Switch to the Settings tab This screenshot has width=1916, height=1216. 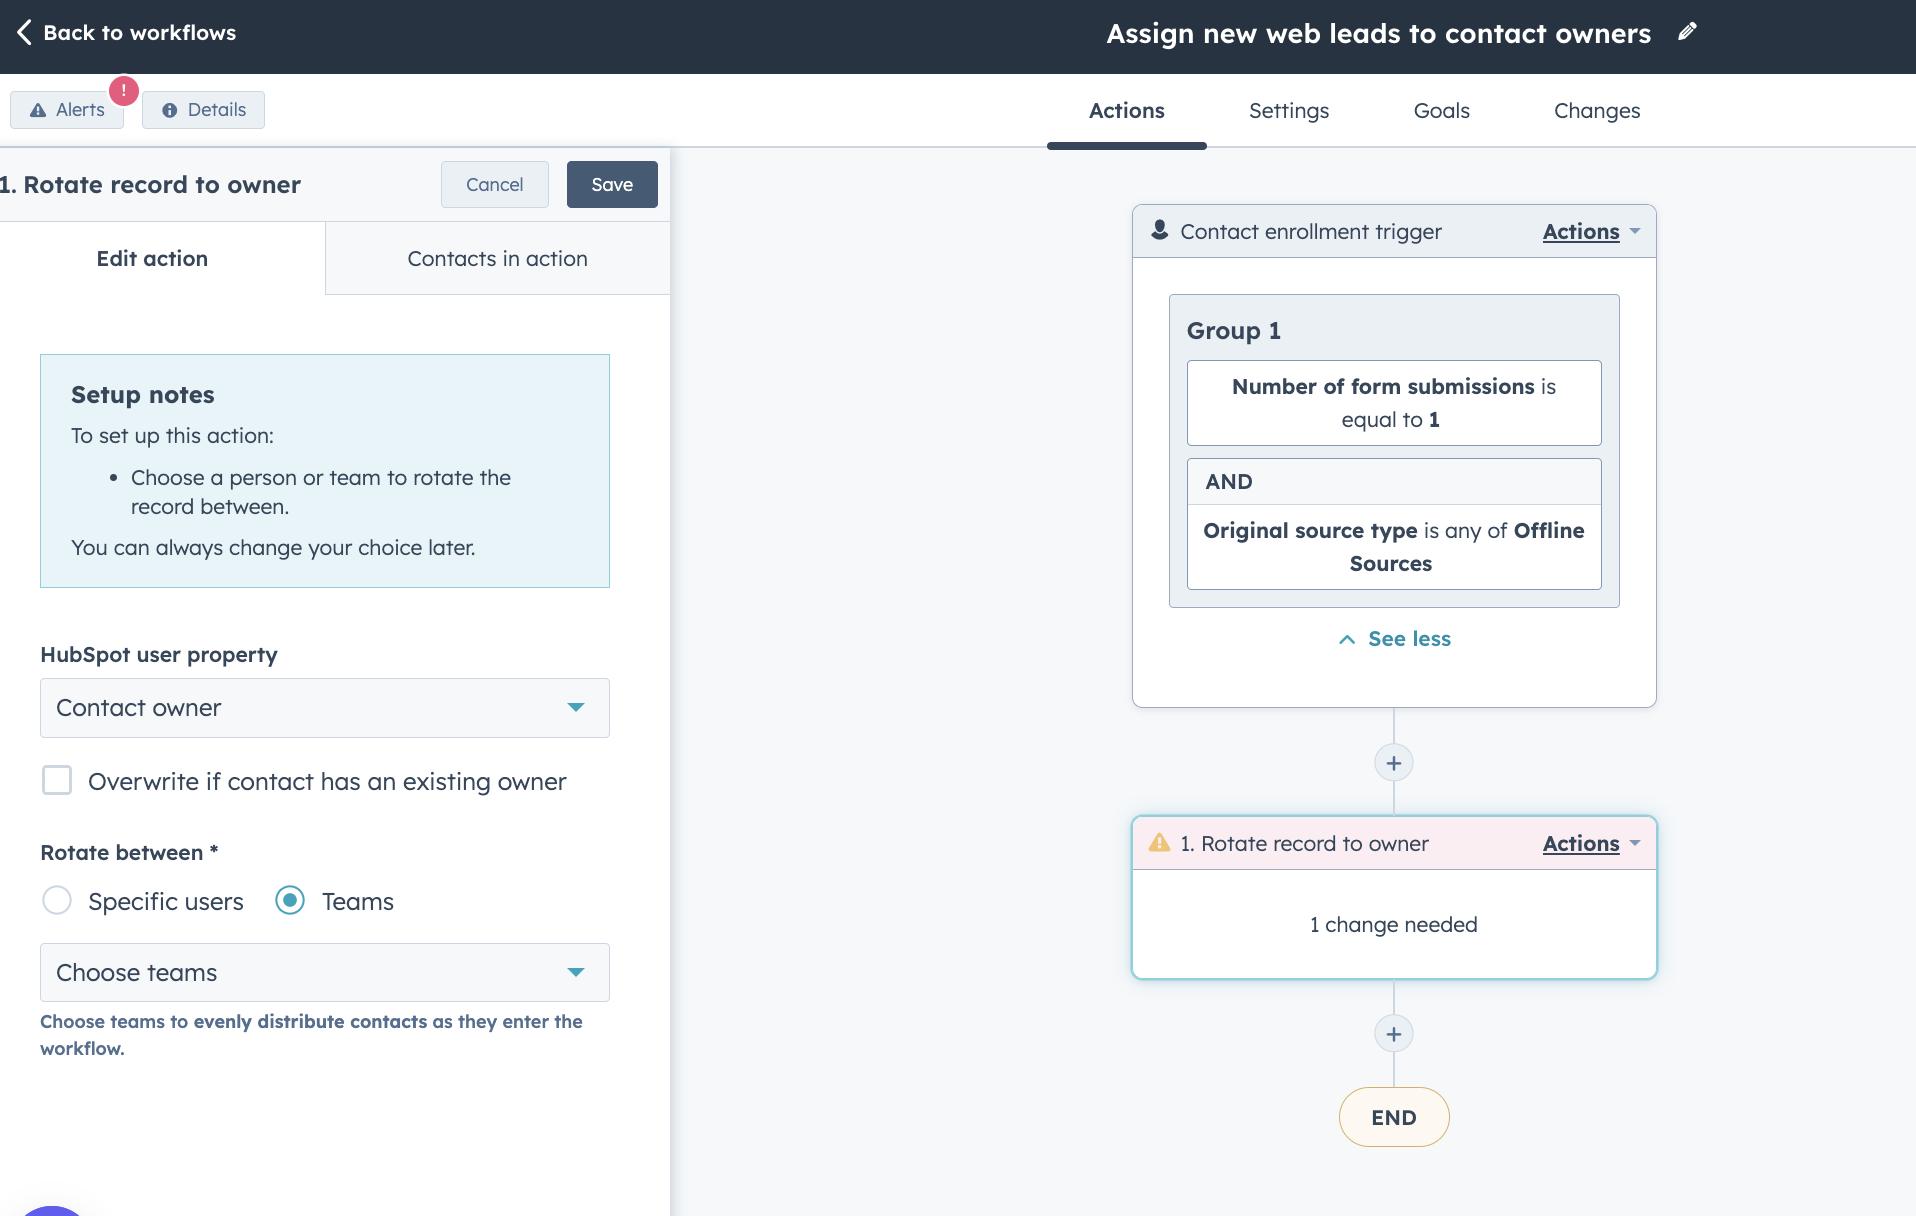1288,111
